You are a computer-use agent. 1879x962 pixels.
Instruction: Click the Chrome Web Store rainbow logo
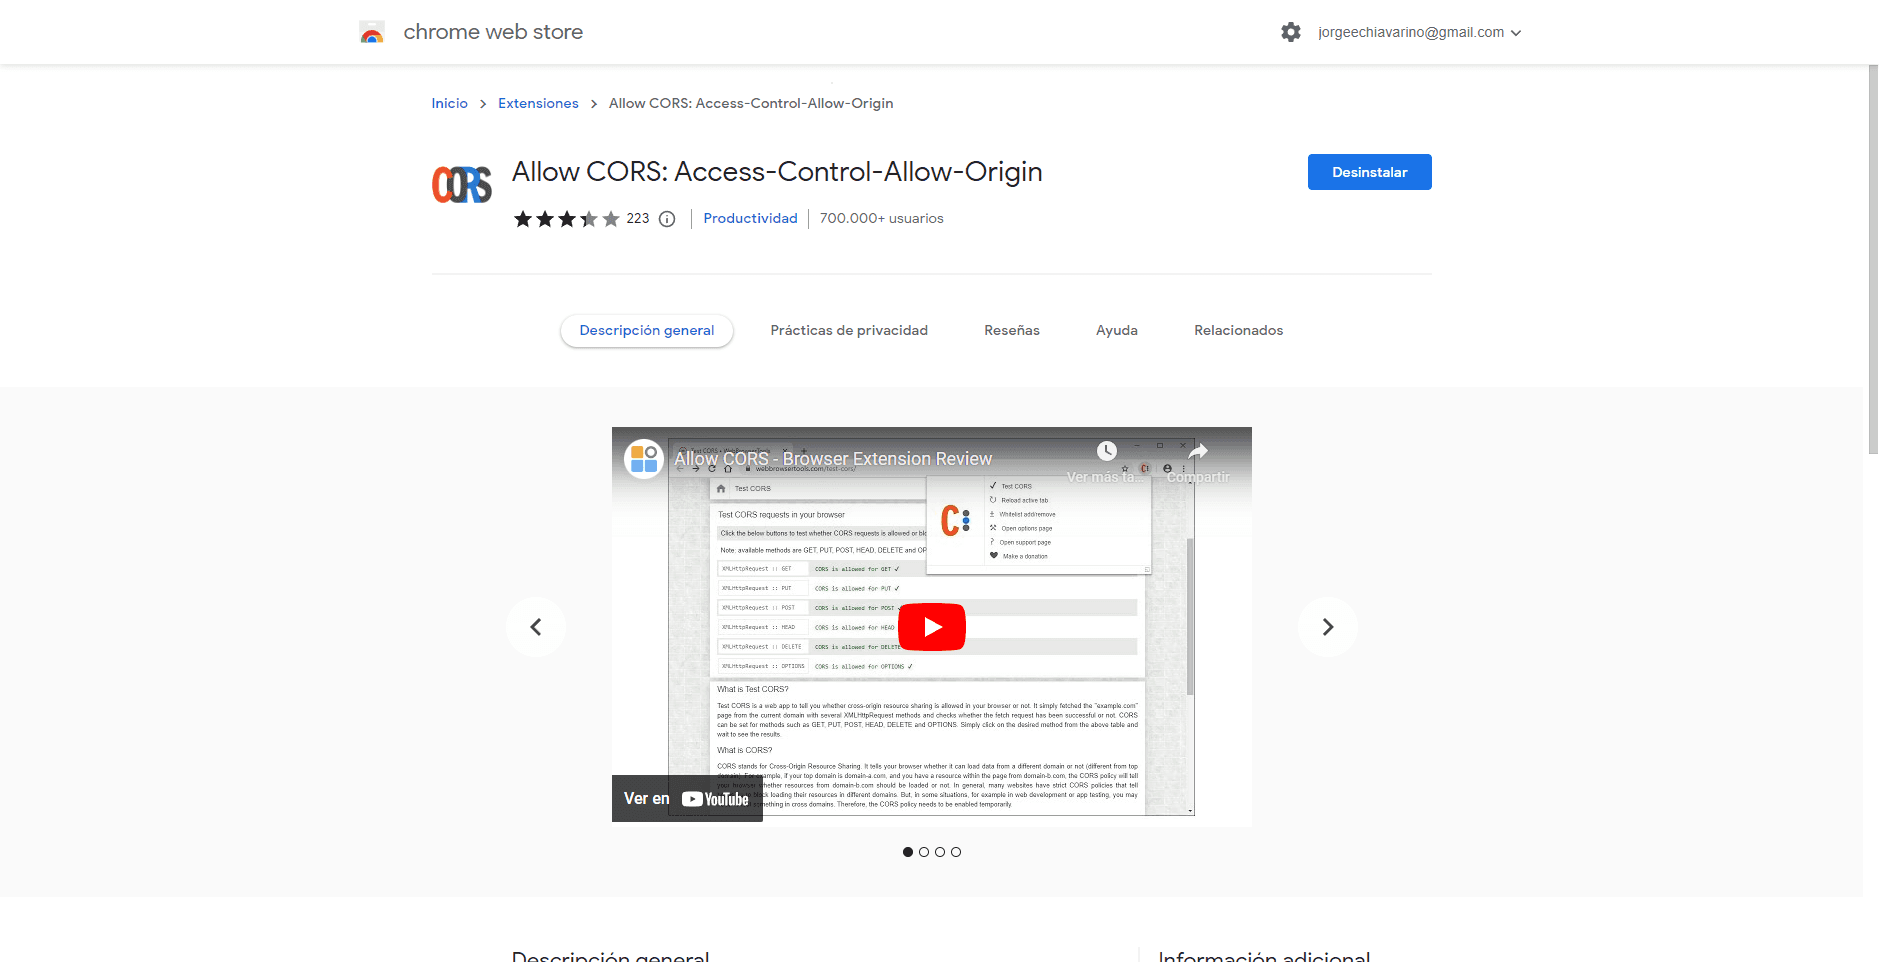[x=372, y=32]
